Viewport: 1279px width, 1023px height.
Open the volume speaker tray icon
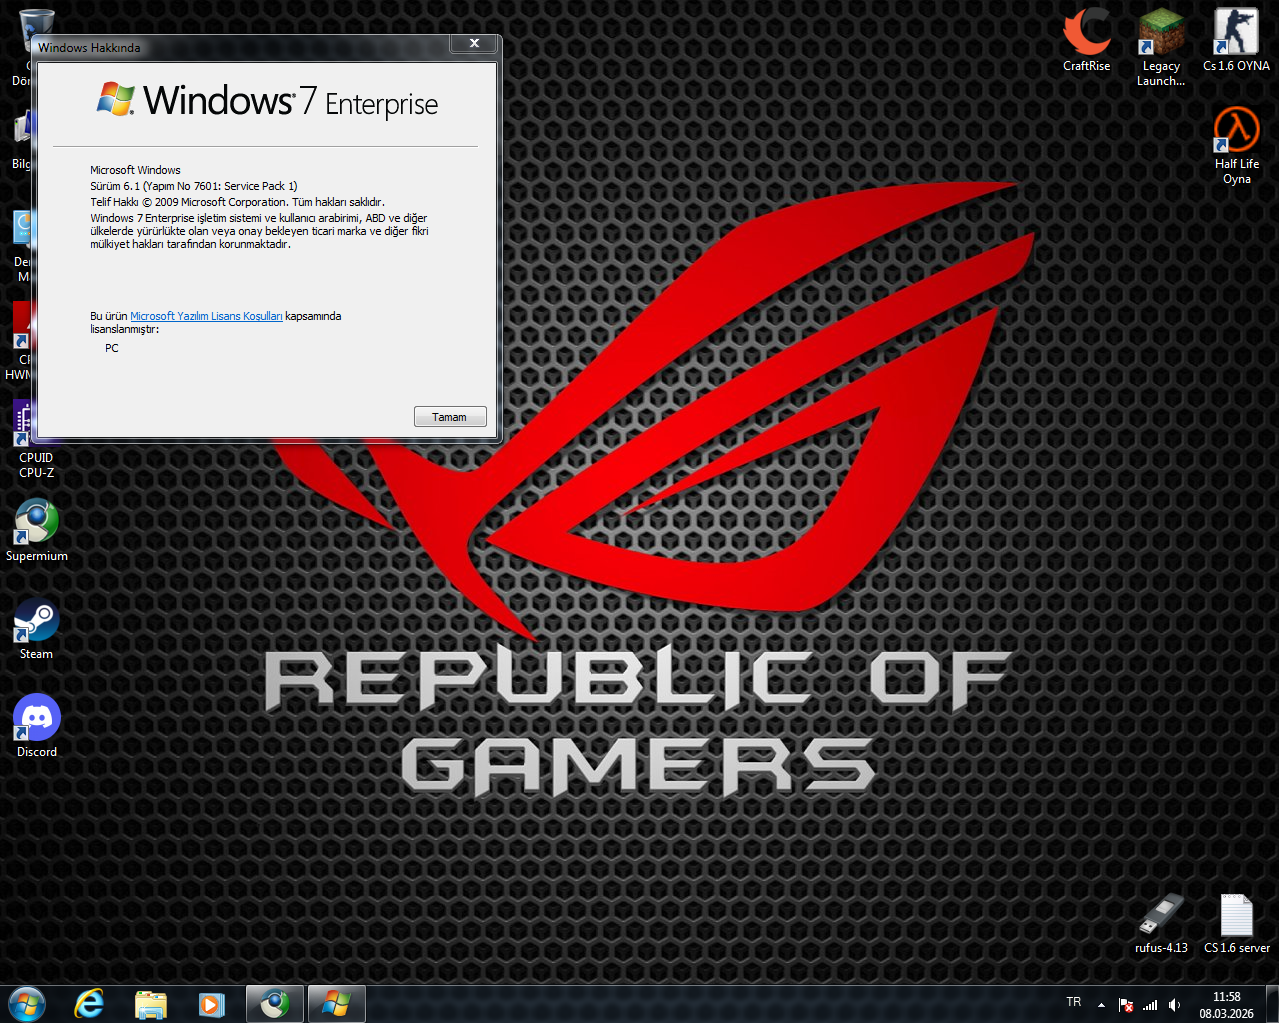point(1175,1005)
